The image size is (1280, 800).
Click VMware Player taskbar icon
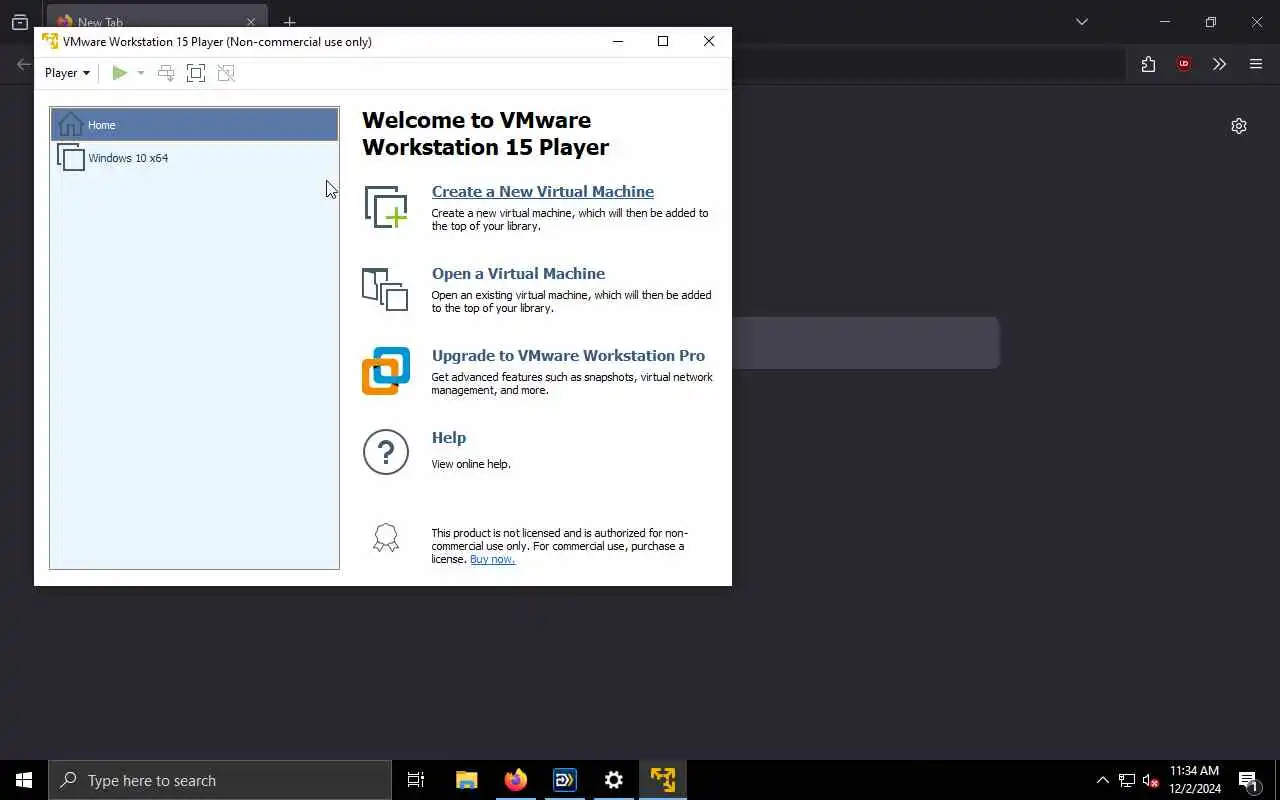(x=663, y=780)
